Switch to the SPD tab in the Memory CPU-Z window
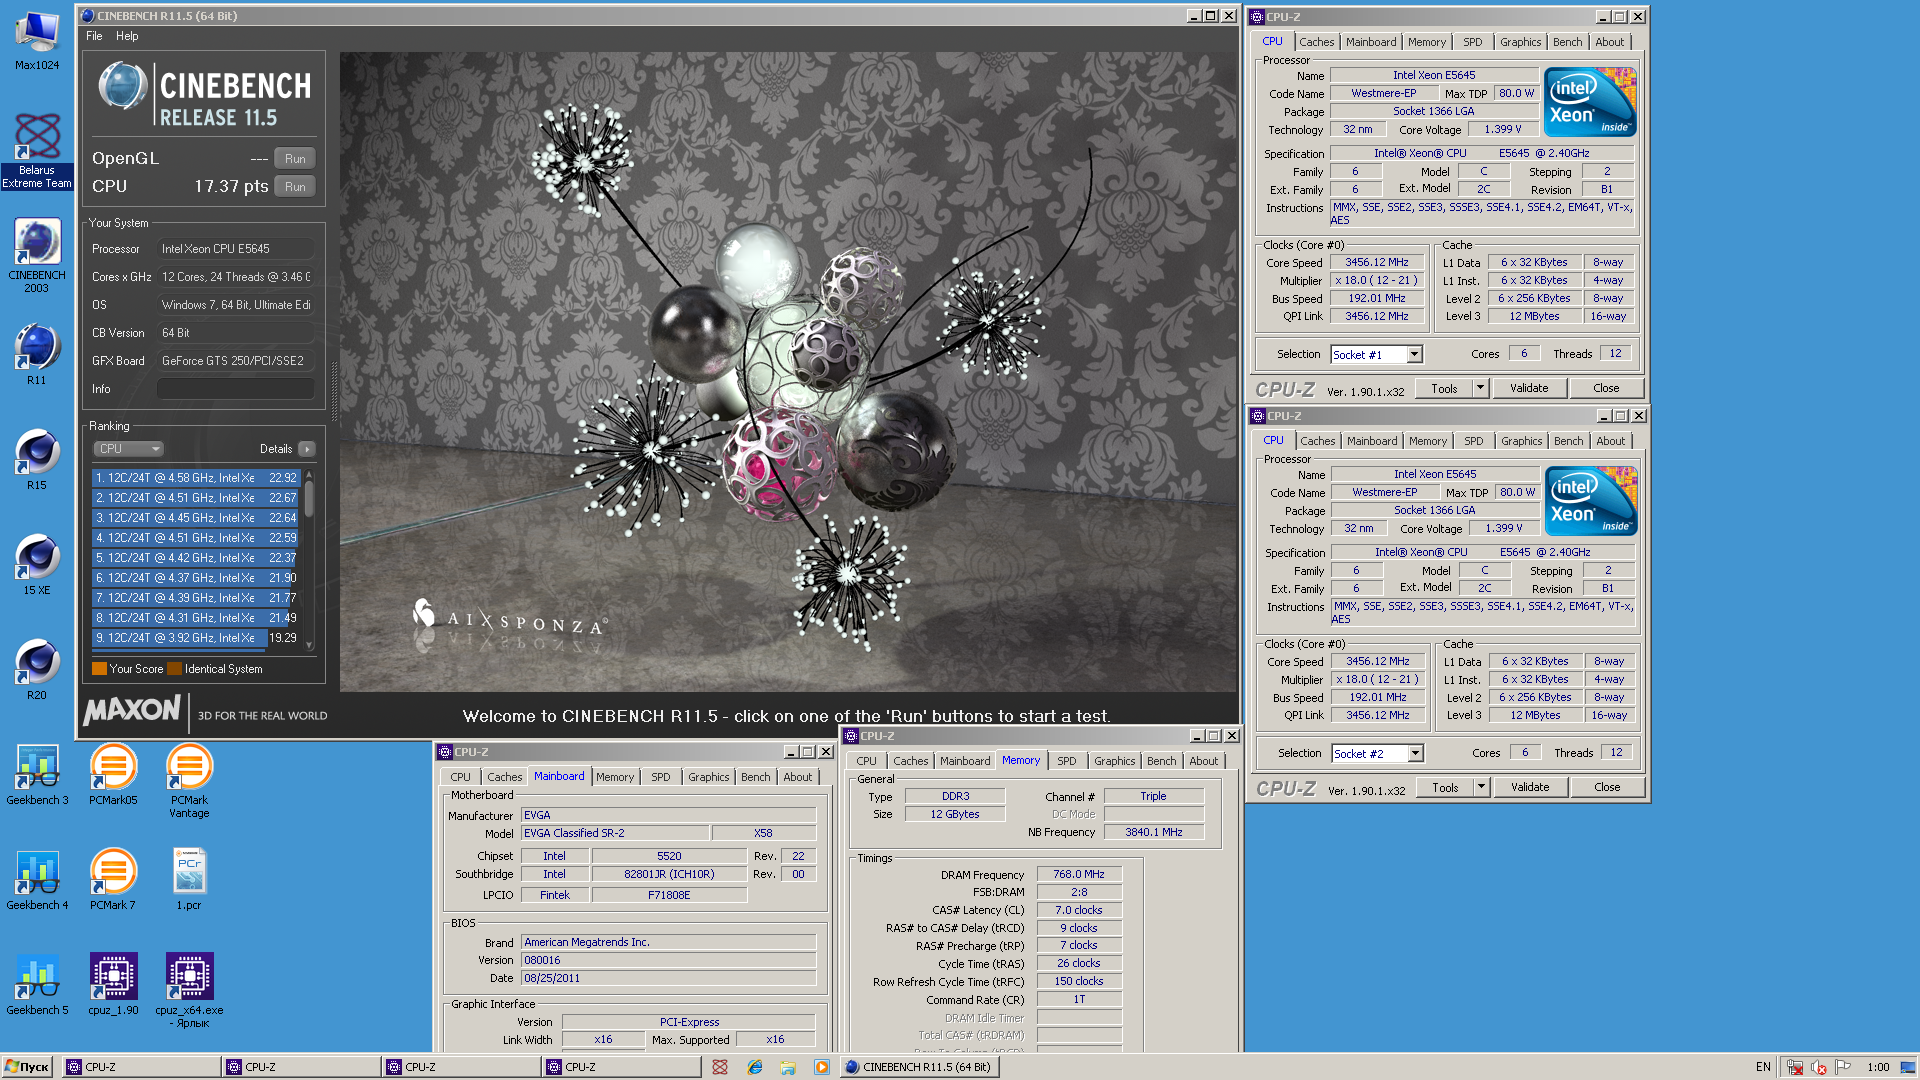 click(1066, 761)
